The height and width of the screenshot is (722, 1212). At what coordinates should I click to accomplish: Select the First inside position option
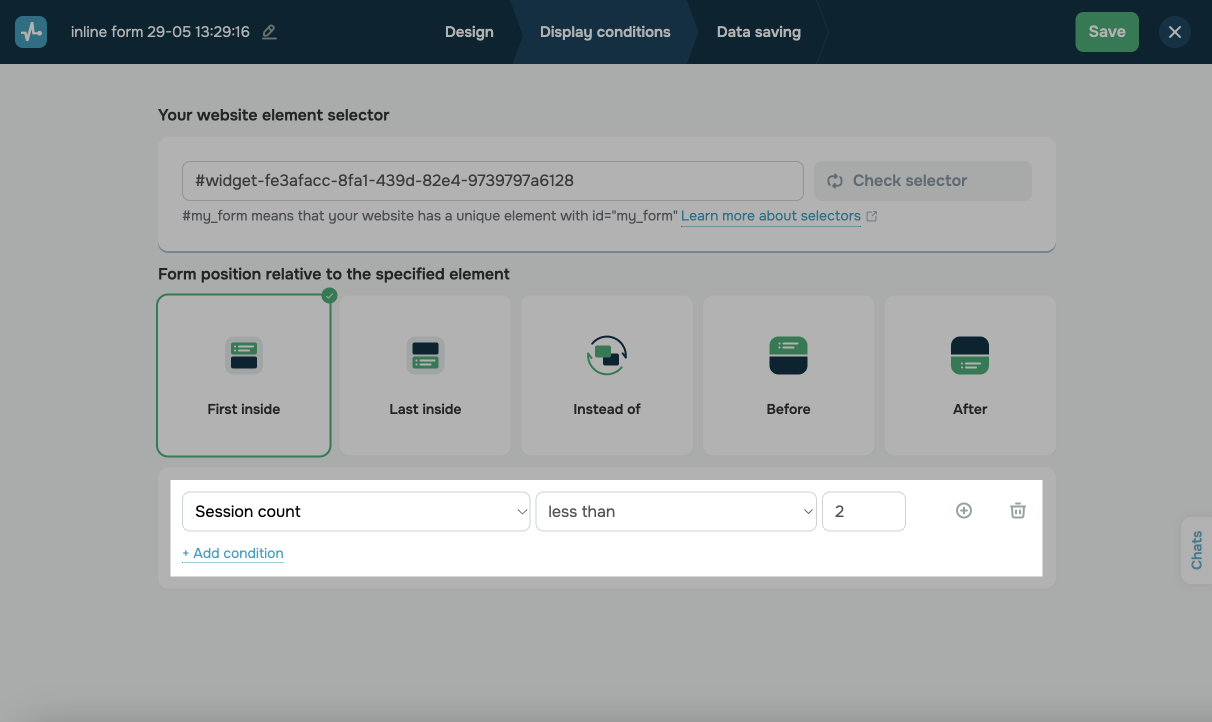[x=244, y=376]
